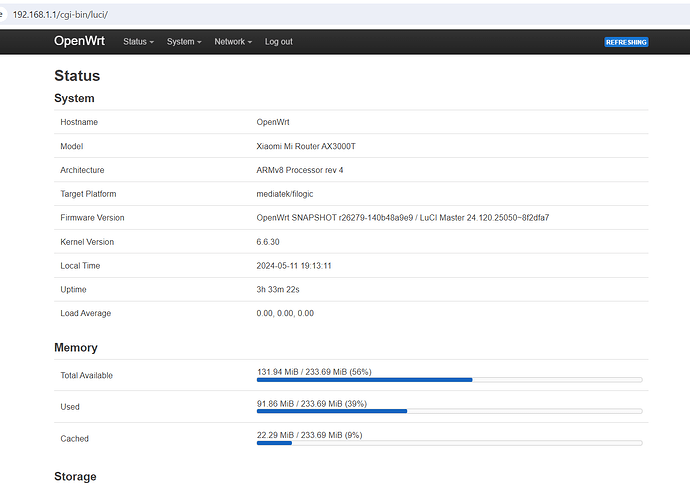
Task: Click the load value 0.00, 0.00, 0.00
Action: (x=285, y=313)
